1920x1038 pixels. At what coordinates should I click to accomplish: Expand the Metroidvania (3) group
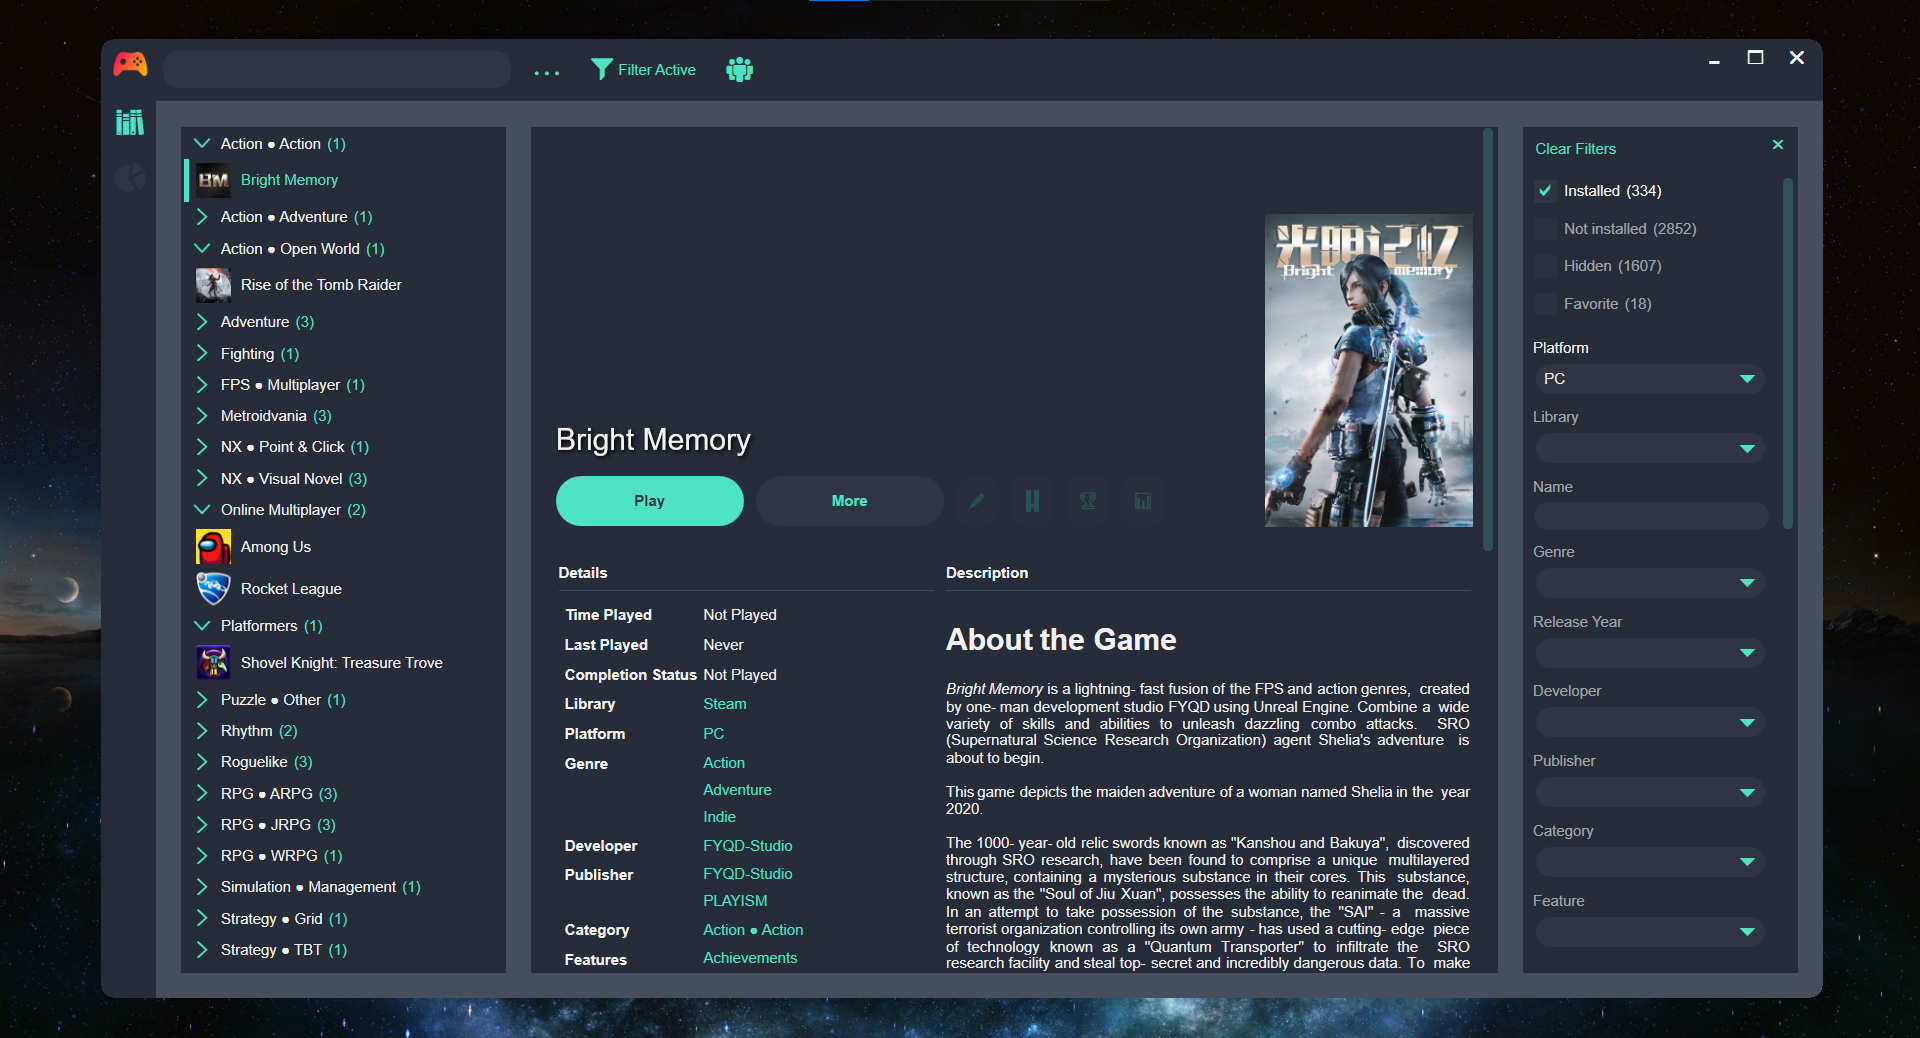point(202,416)
